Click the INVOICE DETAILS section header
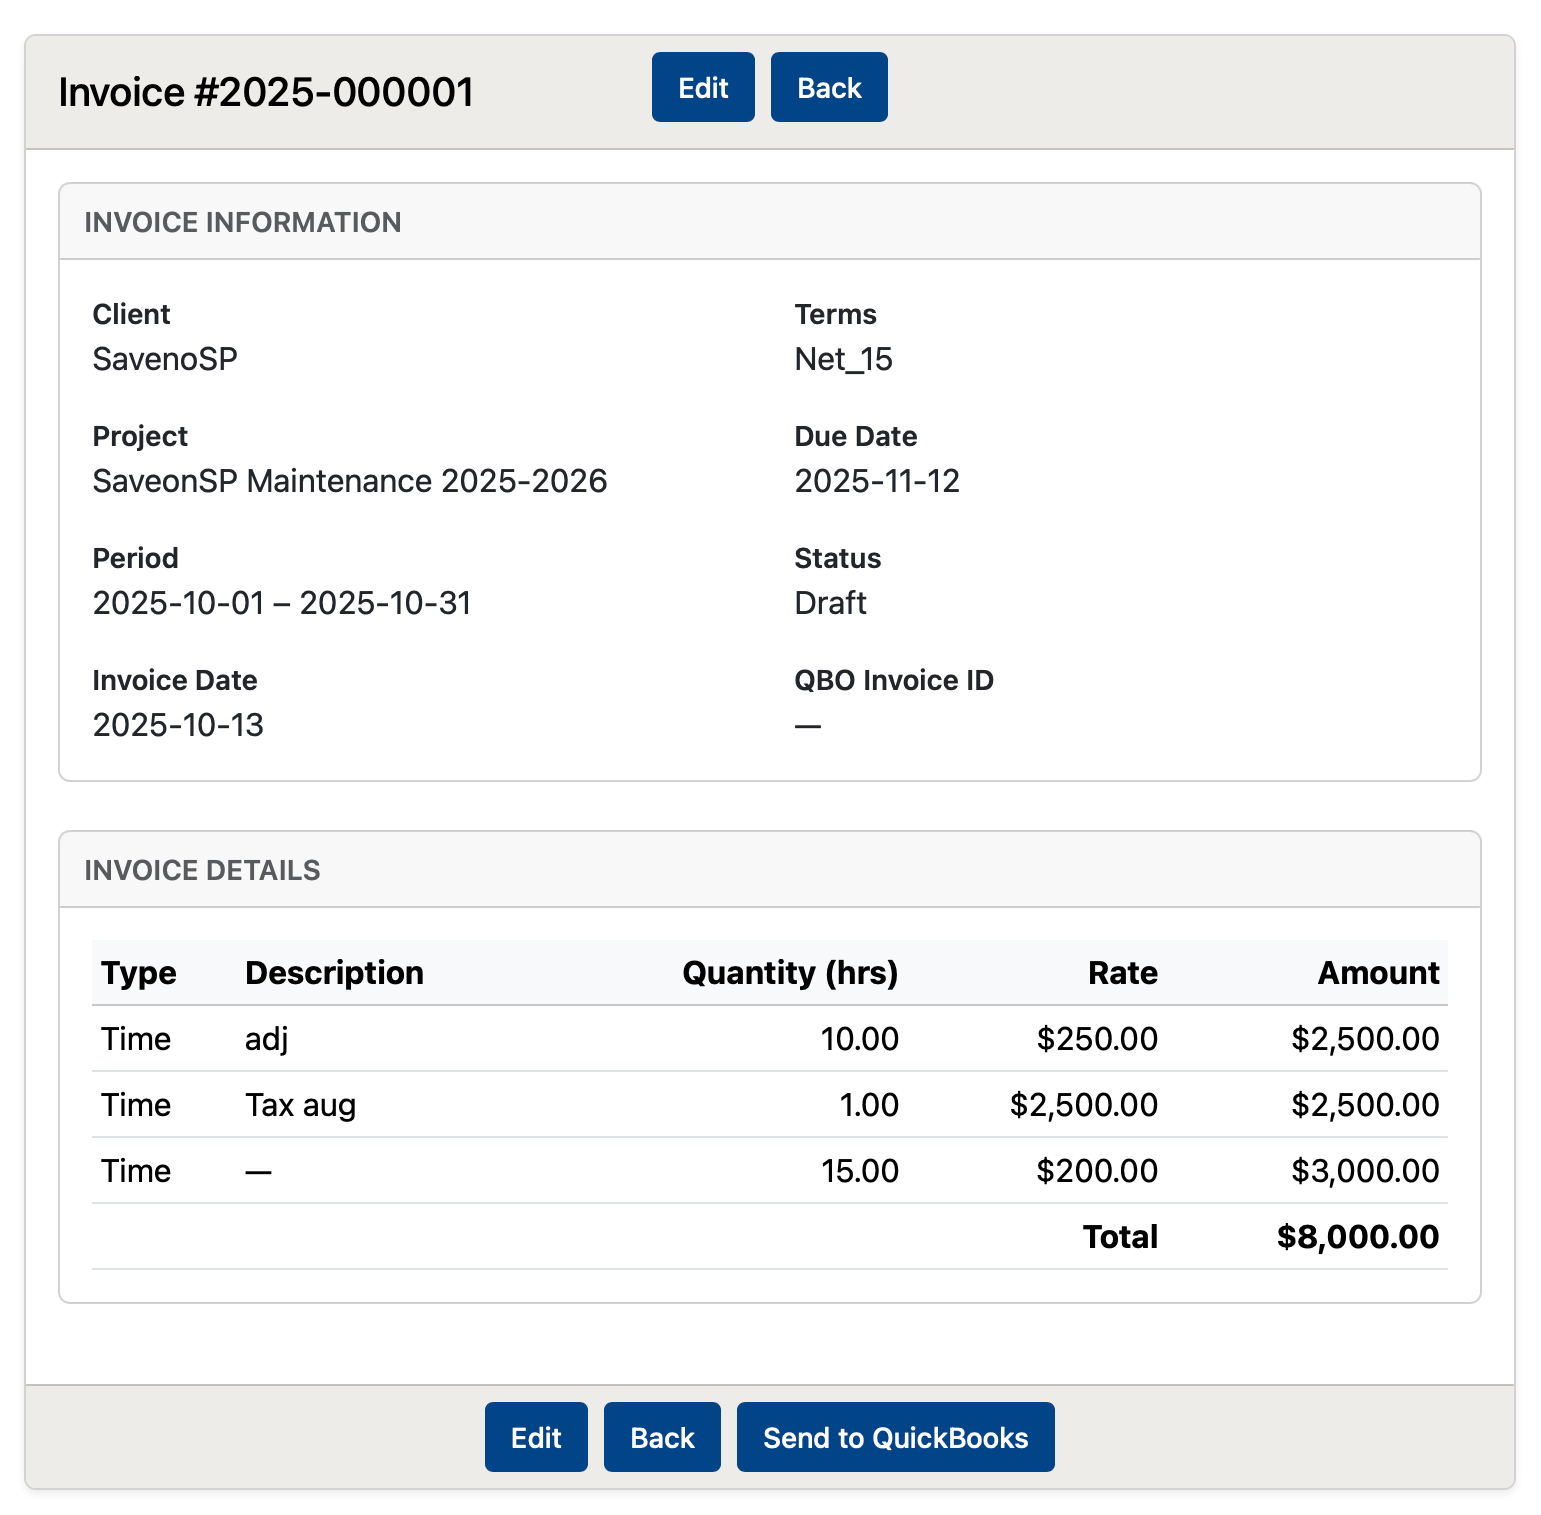 click(x=203, y=870)
